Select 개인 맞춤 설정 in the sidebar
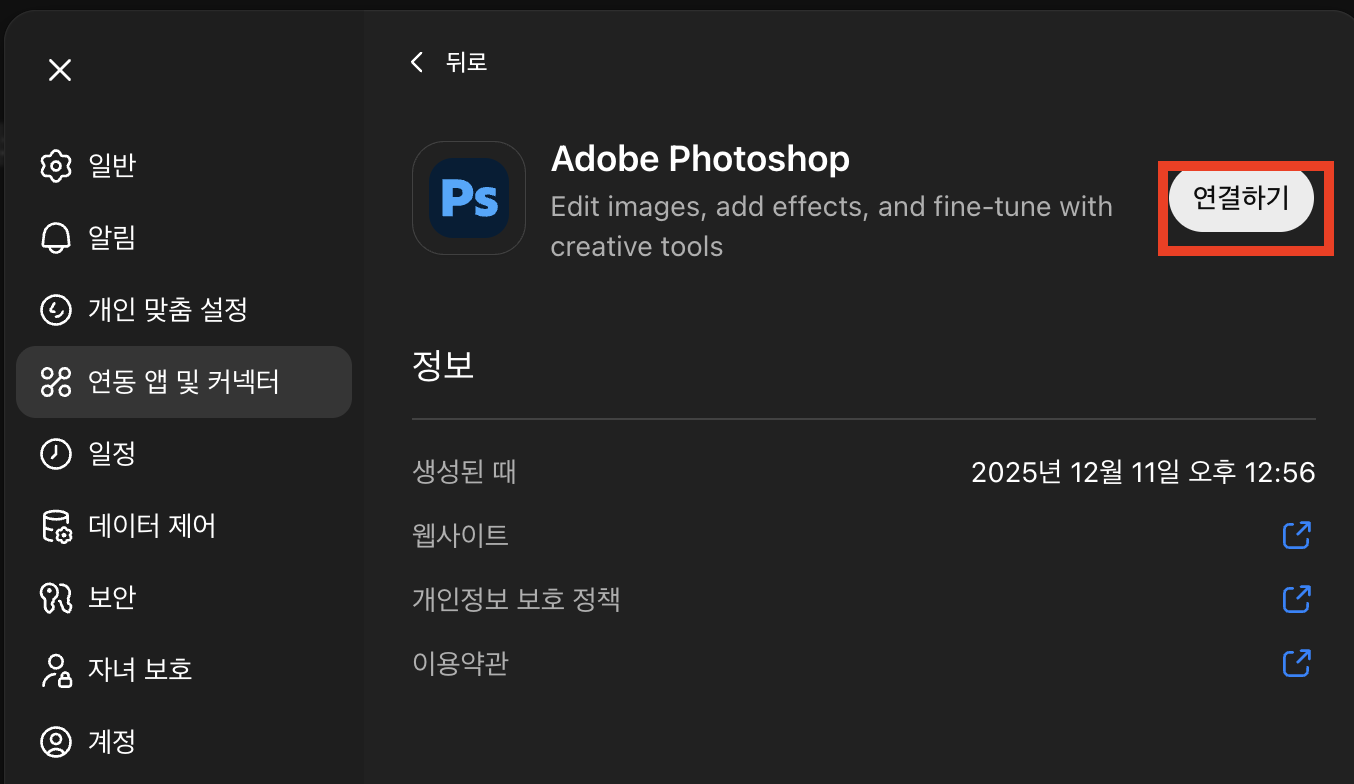 coord(184,310)
